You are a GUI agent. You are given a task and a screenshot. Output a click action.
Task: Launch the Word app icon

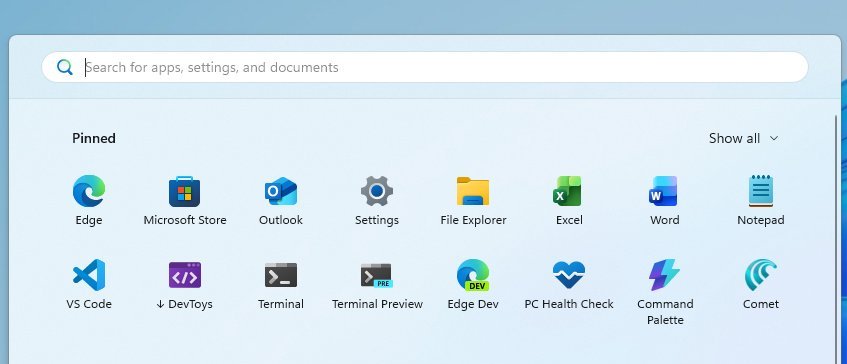coord(664,191)
